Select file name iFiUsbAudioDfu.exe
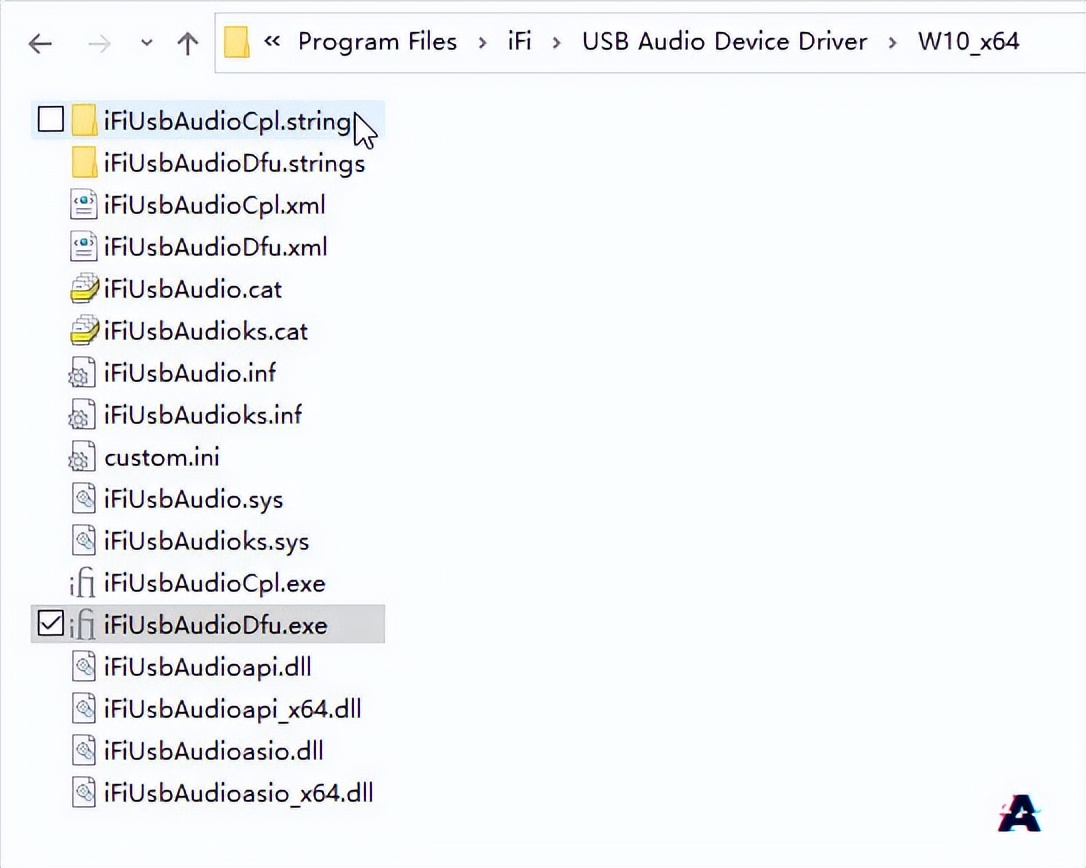1086x868 pixels. (215, 626)
